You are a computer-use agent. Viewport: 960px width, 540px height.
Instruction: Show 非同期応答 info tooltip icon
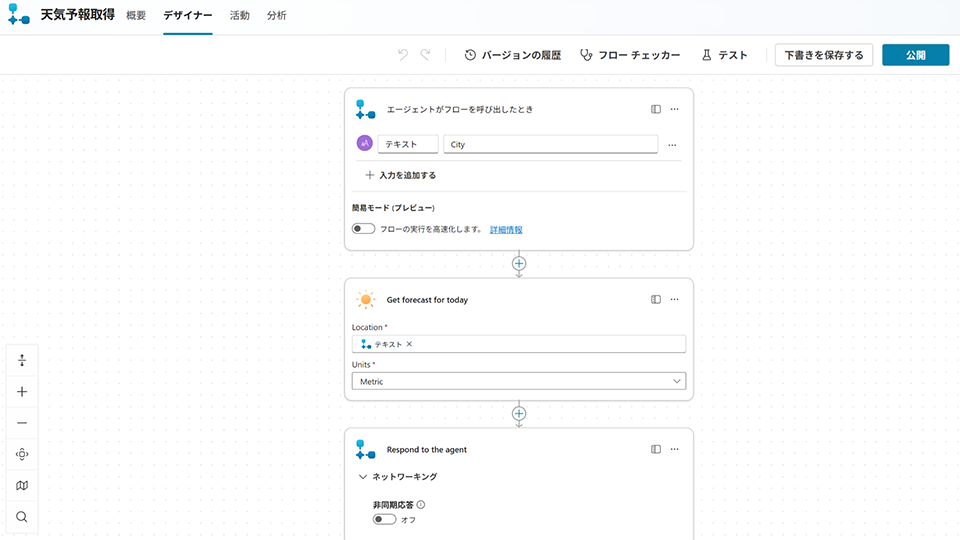pos(421,504)
